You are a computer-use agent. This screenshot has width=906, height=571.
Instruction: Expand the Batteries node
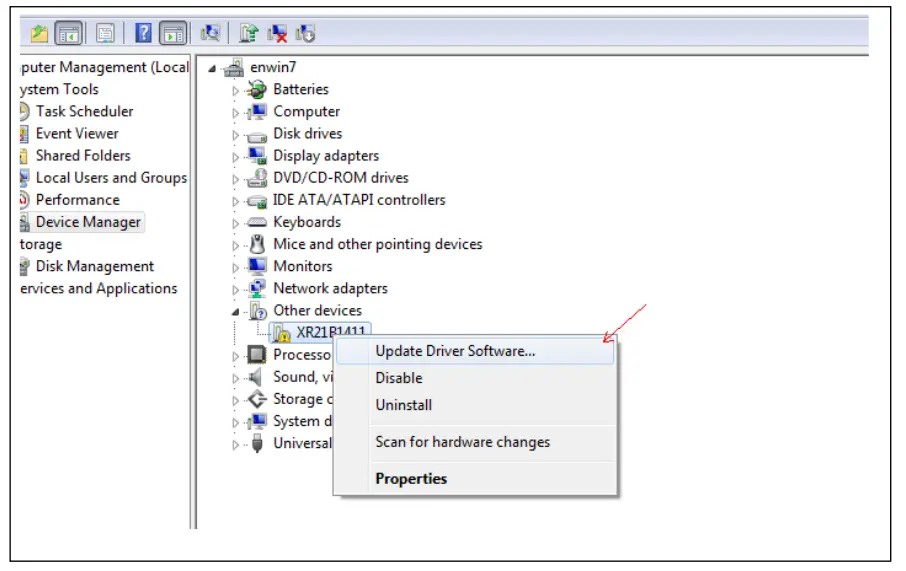click(x=235, y=91)
